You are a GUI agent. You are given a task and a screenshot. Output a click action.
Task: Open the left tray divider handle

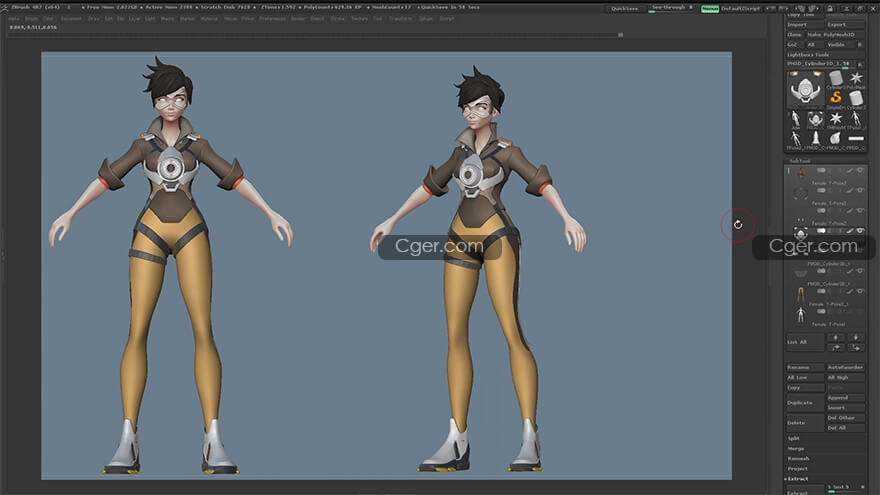coord(3,256)
